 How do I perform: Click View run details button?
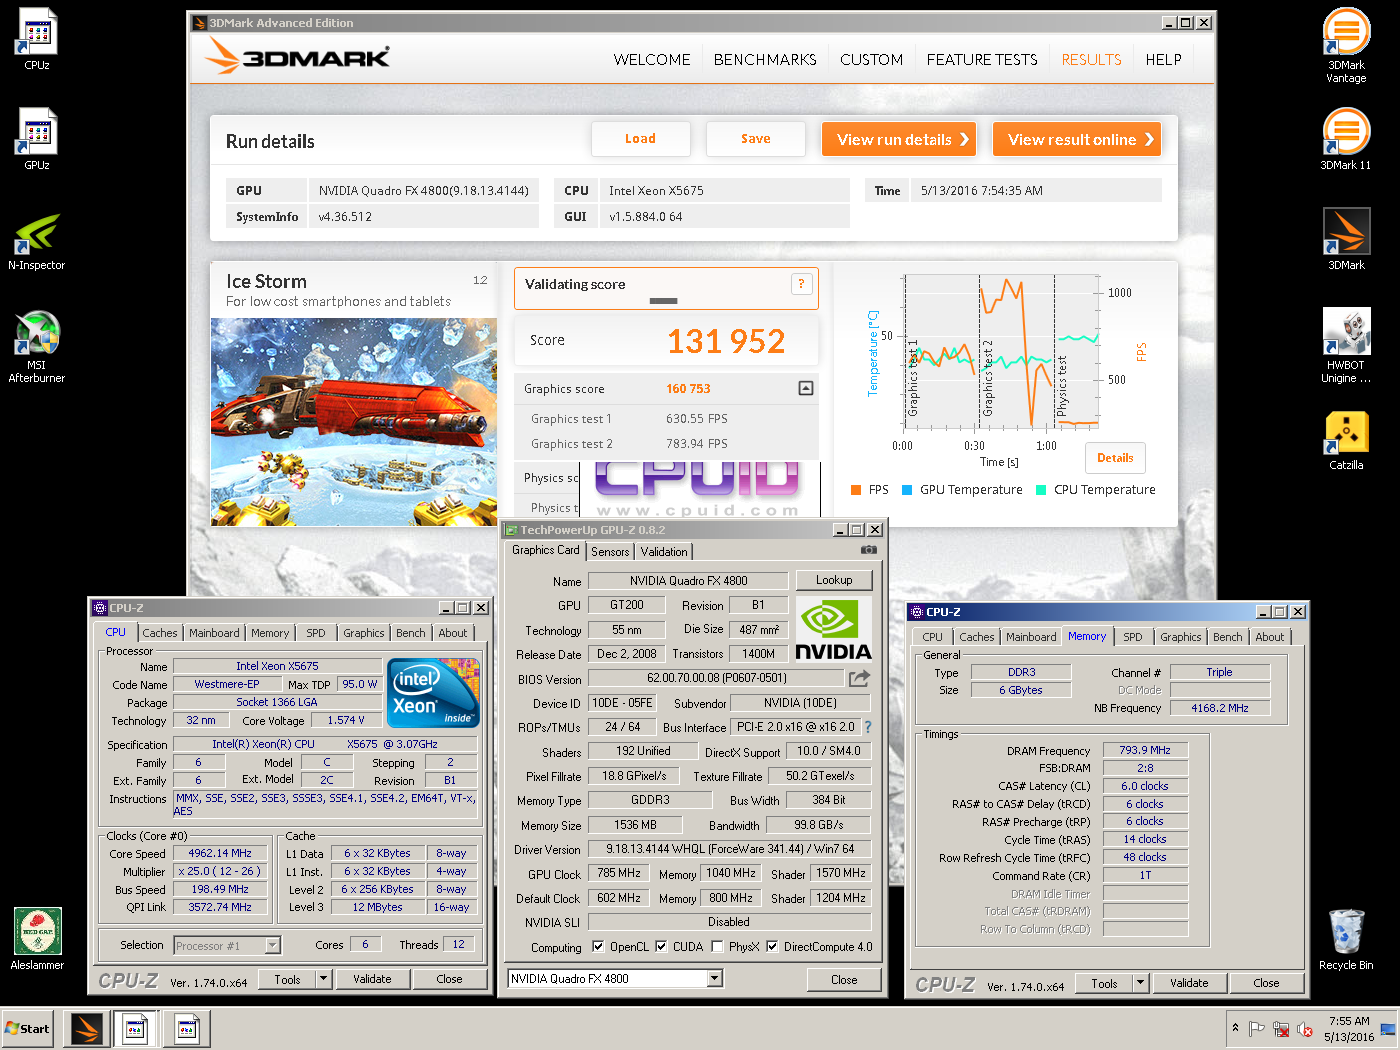coord(899,139)
